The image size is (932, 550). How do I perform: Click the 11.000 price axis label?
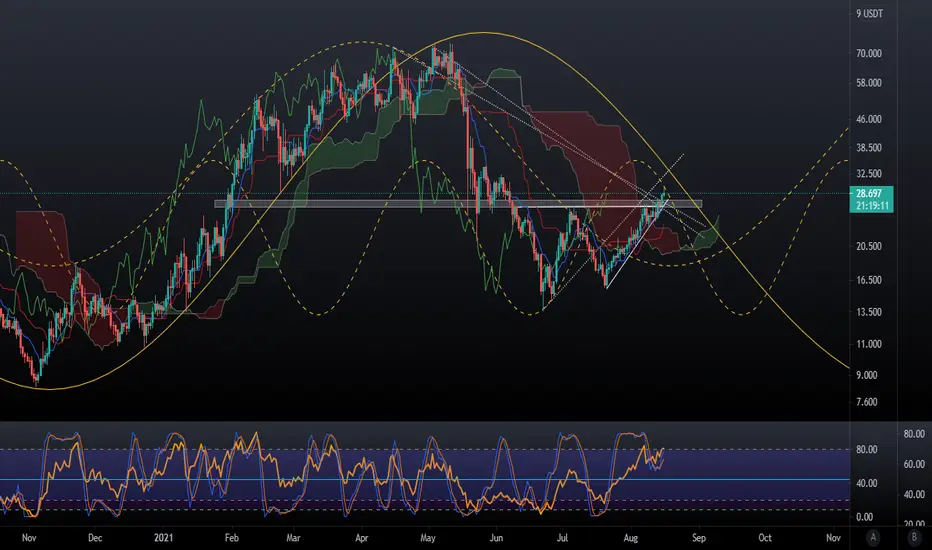[868, 344]
